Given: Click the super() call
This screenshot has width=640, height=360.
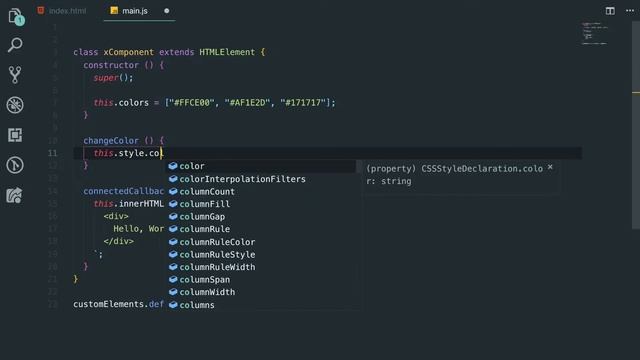Looking at the screenshot, I should tap(113, 78).
